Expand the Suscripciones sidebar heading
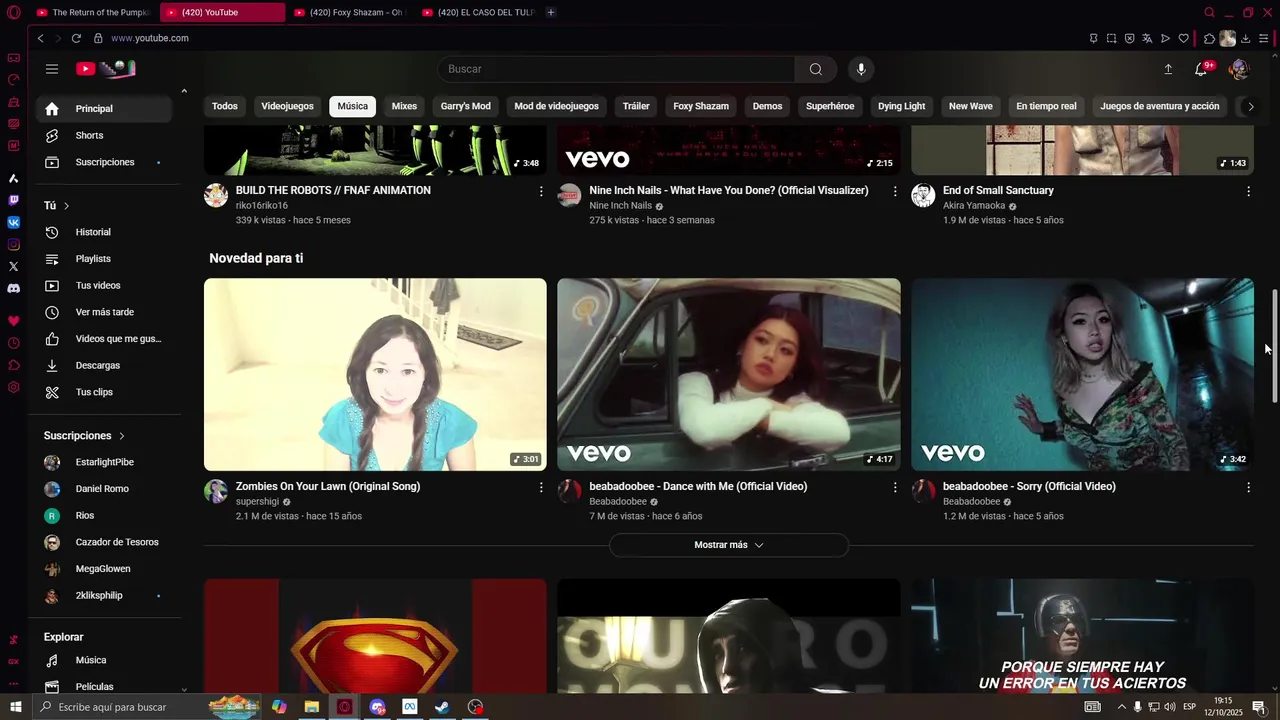The height and width of the screenshot is (720, 1280). tap(85, 436)
